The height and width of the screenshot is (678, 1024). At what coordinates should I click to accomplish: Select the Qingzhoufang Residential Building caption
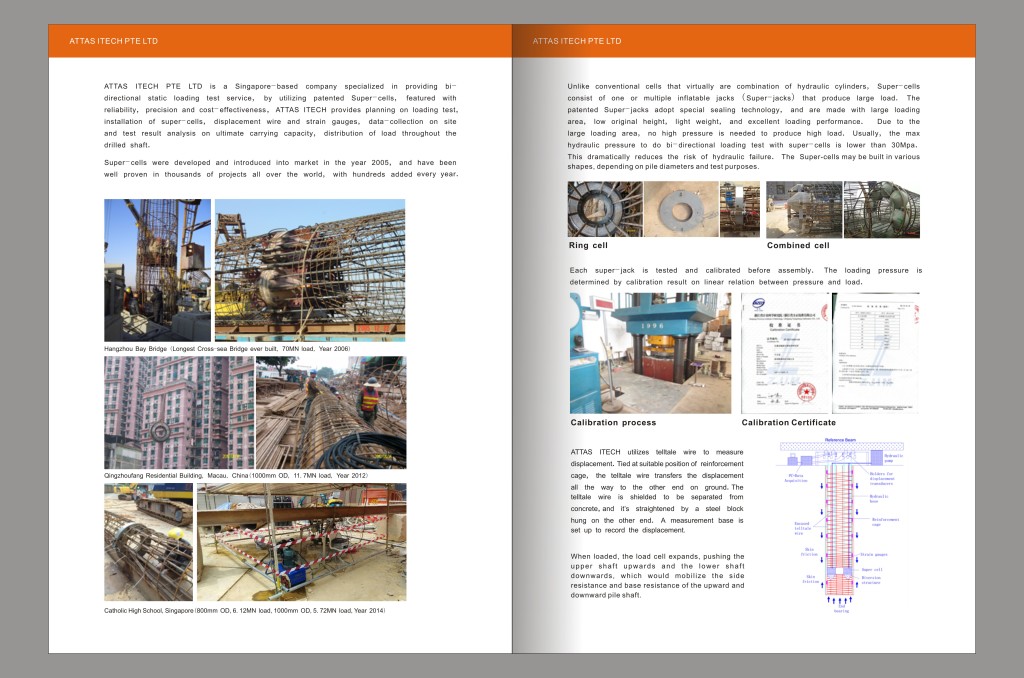click(x=236, y=476)
